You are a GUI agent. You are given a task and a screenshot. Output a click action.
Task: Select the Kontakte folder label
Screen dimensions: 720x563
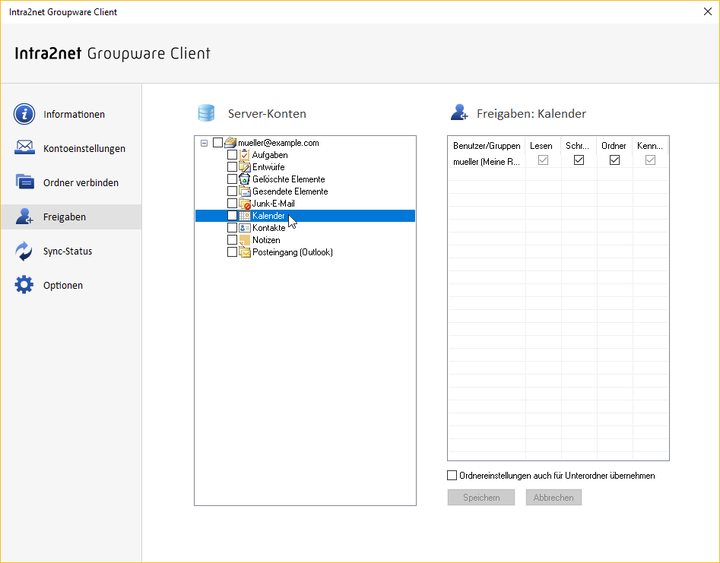click(269, 227)
